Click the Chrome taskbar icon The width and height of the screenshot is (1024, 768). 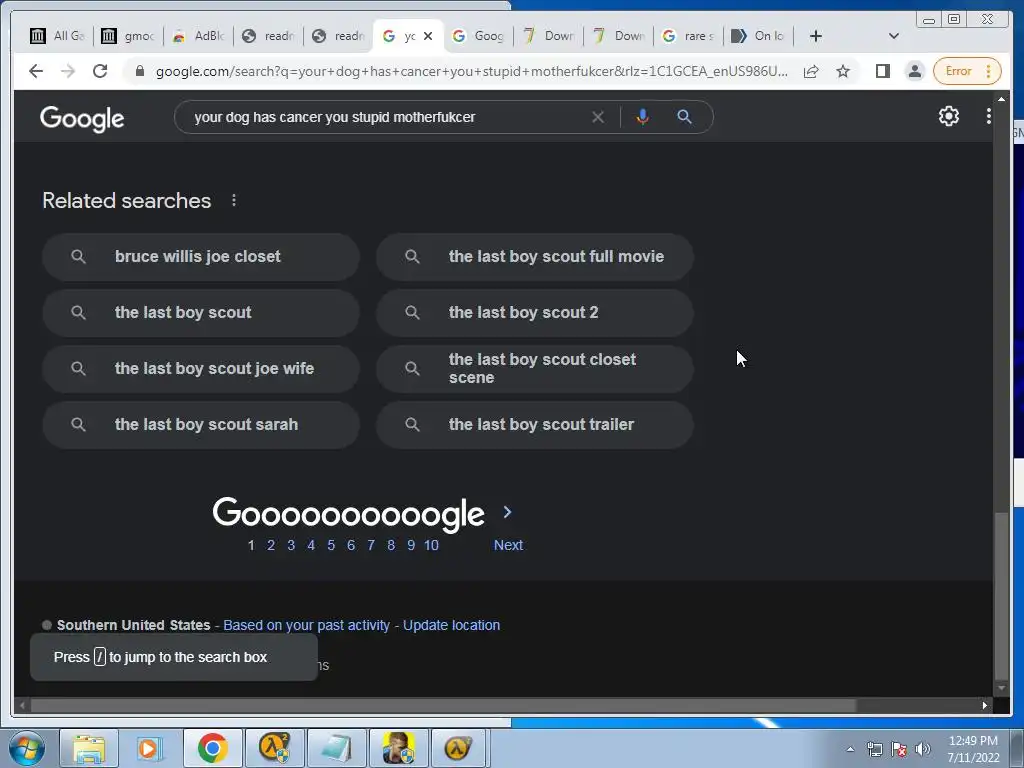pos(213,748)
